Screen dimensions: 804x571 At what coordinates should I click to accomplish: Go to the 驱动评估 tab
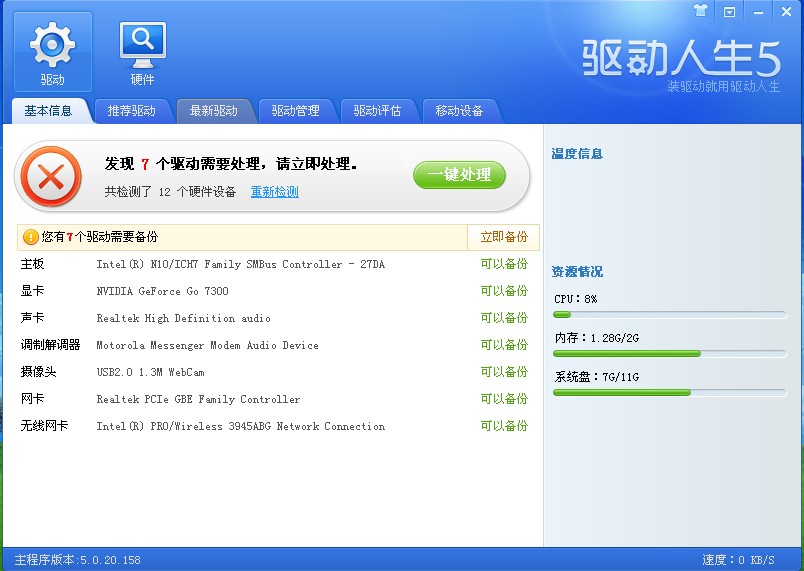(x=378, y=111)
